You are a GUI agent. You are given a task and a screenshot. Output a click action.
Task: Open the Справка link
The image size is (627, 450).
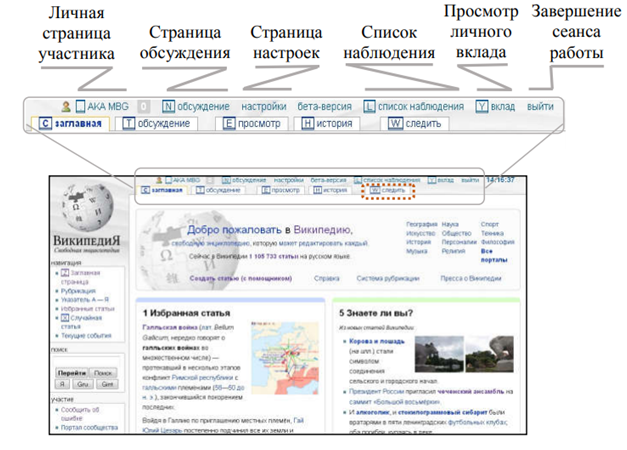pyautogui.click(x=326, y=278)
